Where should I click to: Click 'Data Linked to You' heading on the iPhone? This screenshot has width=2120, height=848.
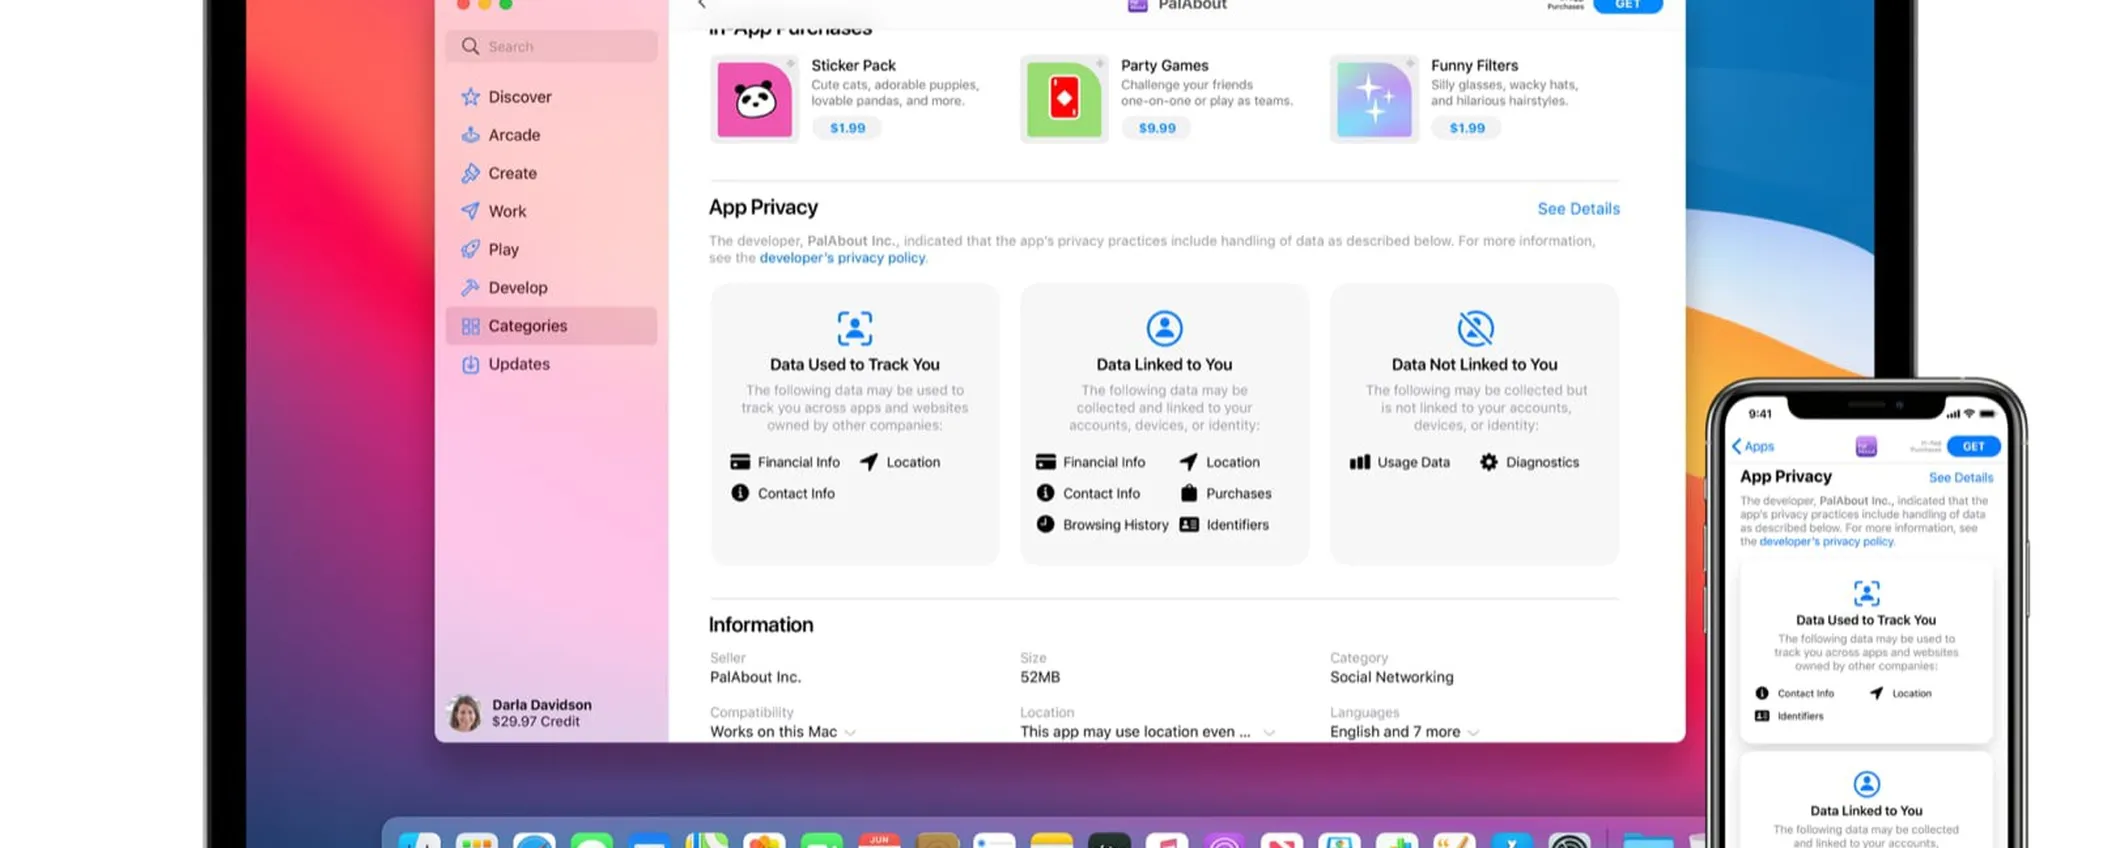1866,811
